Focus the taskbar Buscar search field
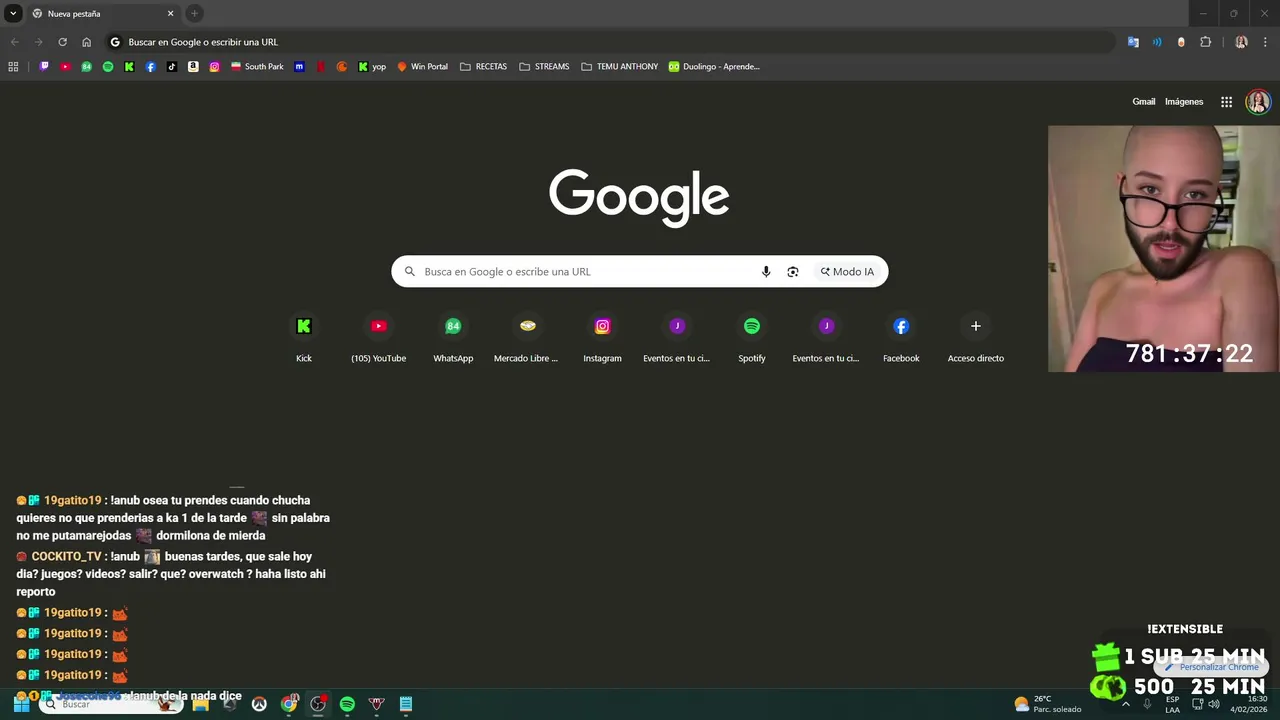Image resolution: width=1280 pixels, height=720 pixels. [110, 704]
